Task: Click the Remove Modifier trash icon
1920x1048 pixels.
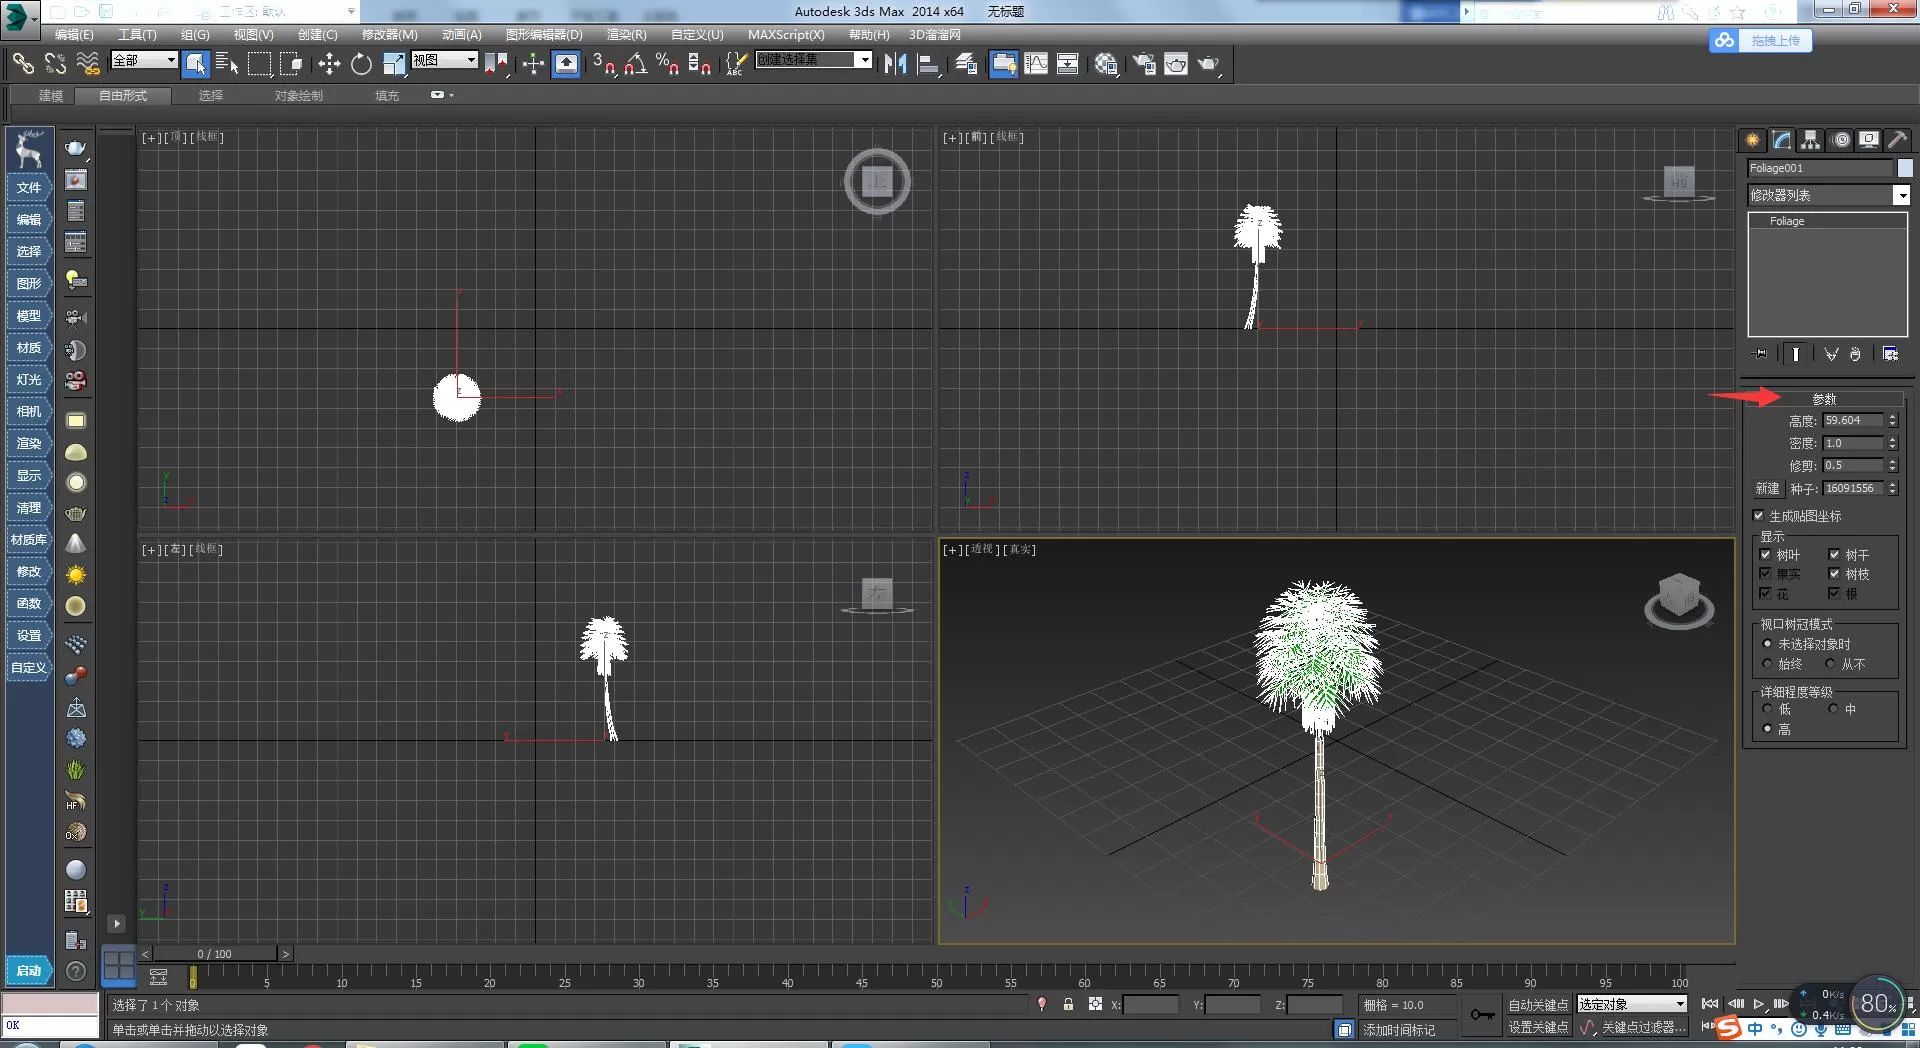Action: pos(1855,354)
